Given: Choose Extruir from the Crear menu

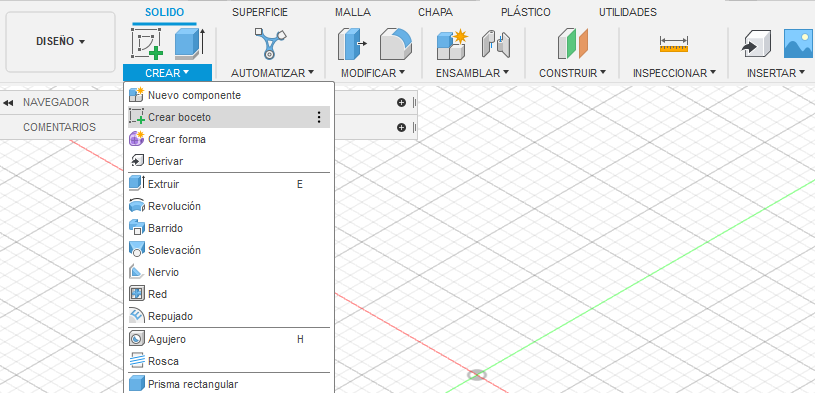Looking at the screenshot, I should [229, 184].
